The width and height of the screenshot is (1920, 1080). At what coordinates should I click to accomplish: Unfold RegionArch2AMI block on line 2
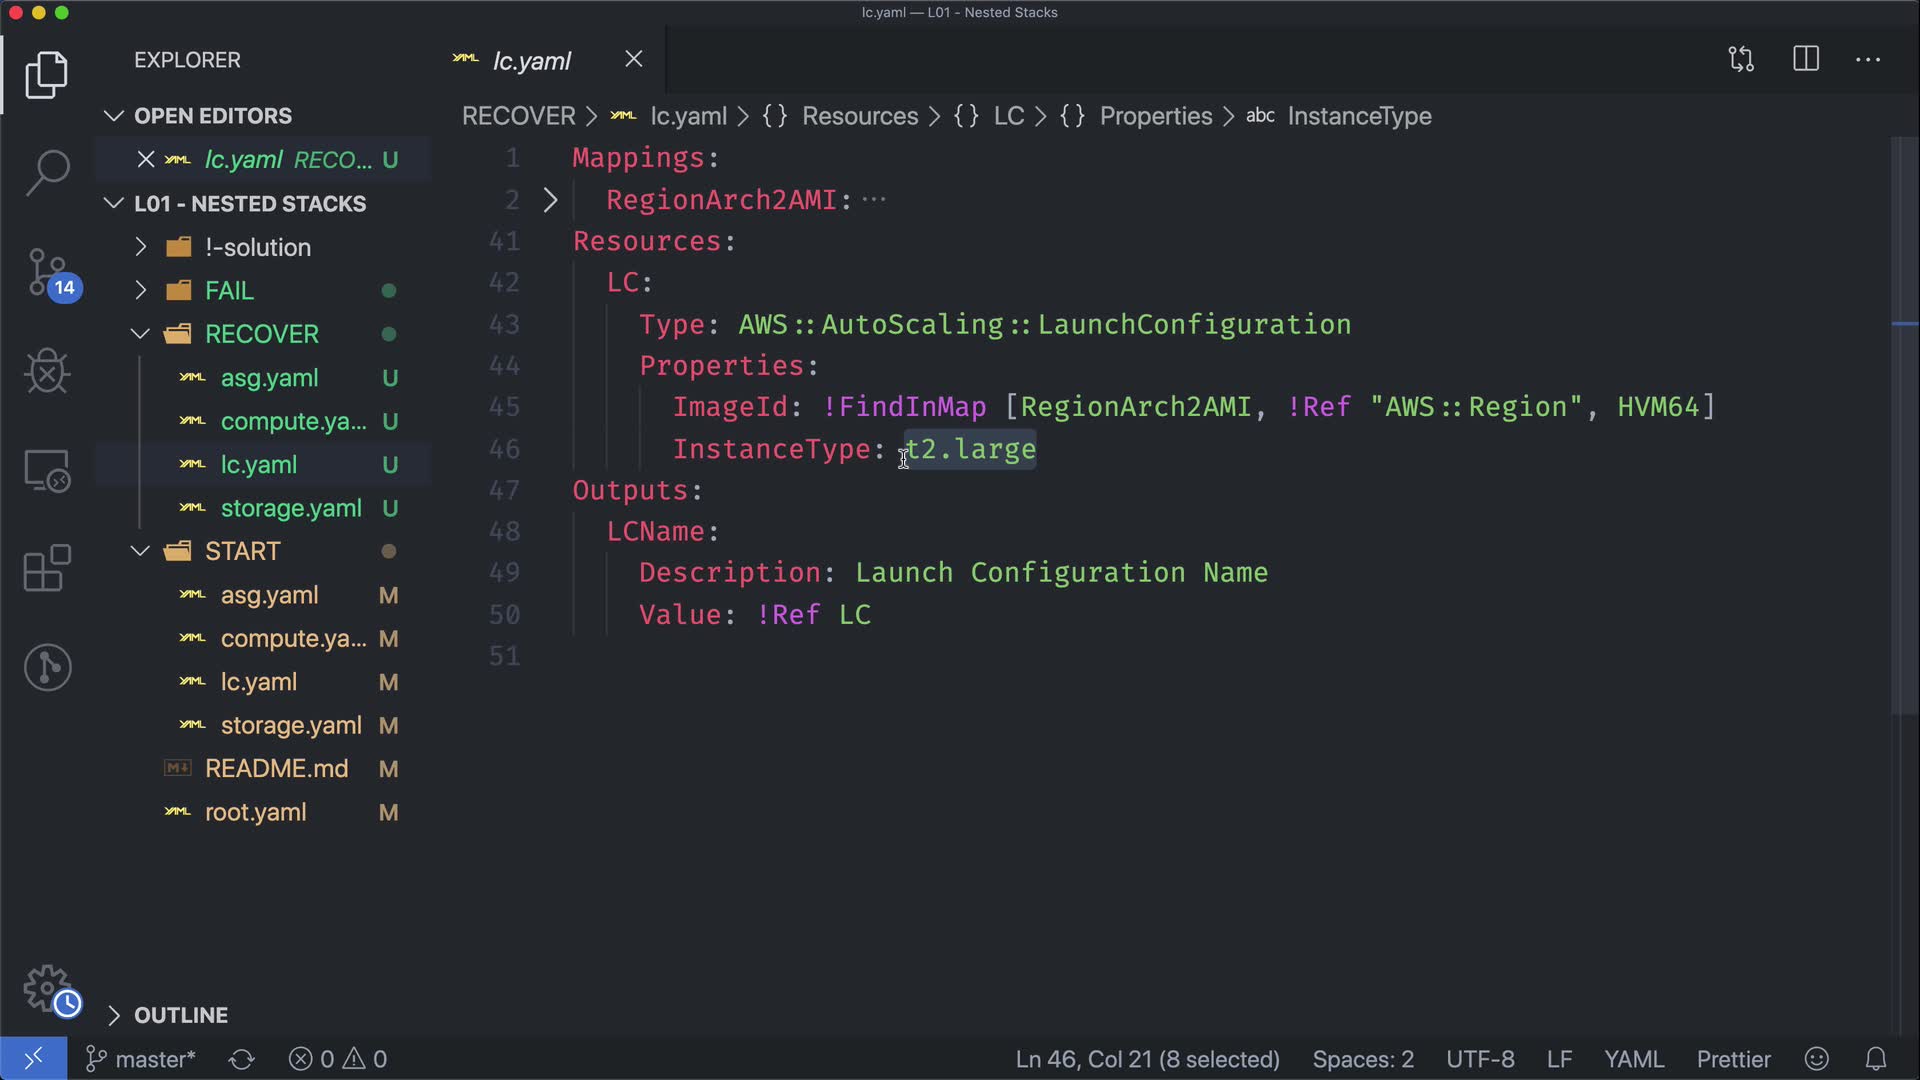point(550,200)
